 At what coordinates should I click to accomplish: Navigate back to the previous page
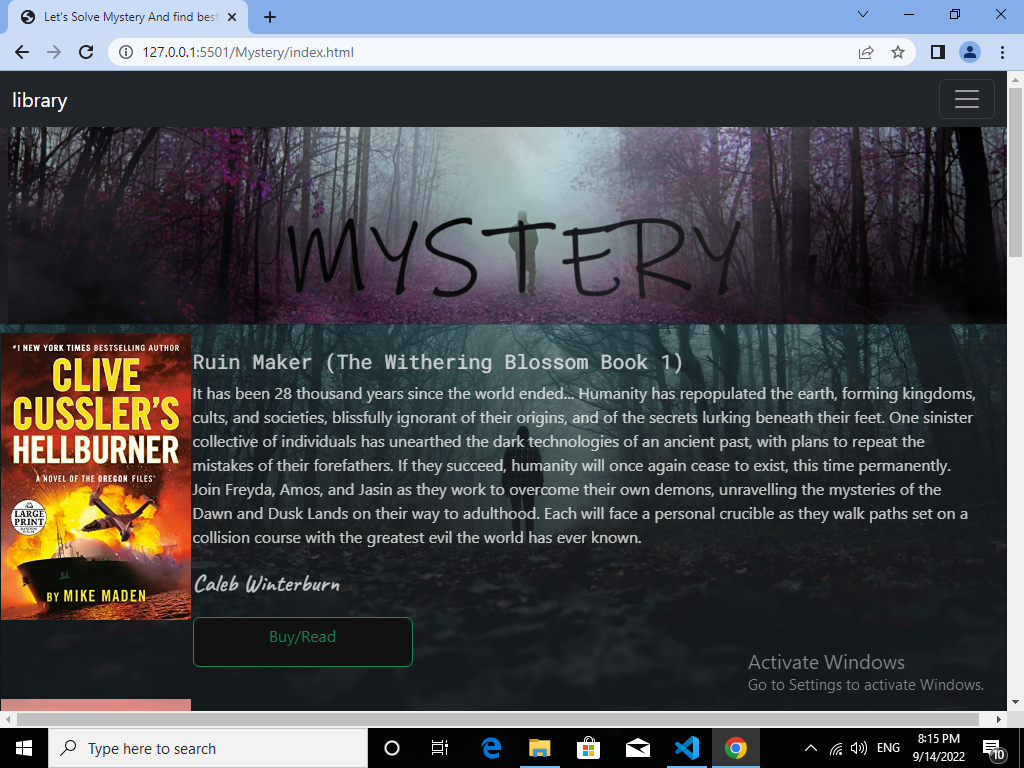pos(22,52)
